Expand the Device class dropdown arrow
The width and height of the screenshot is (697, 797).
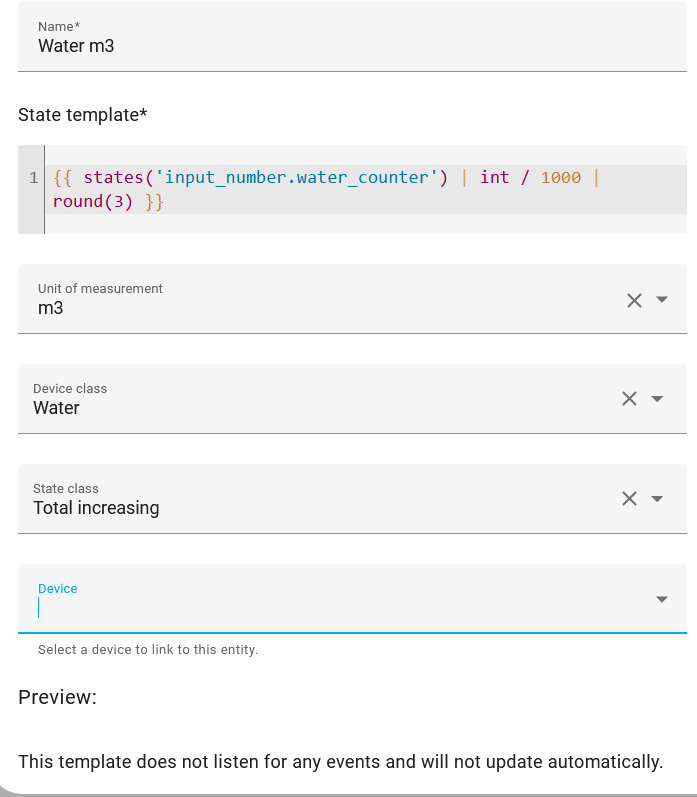click(657, 399)
